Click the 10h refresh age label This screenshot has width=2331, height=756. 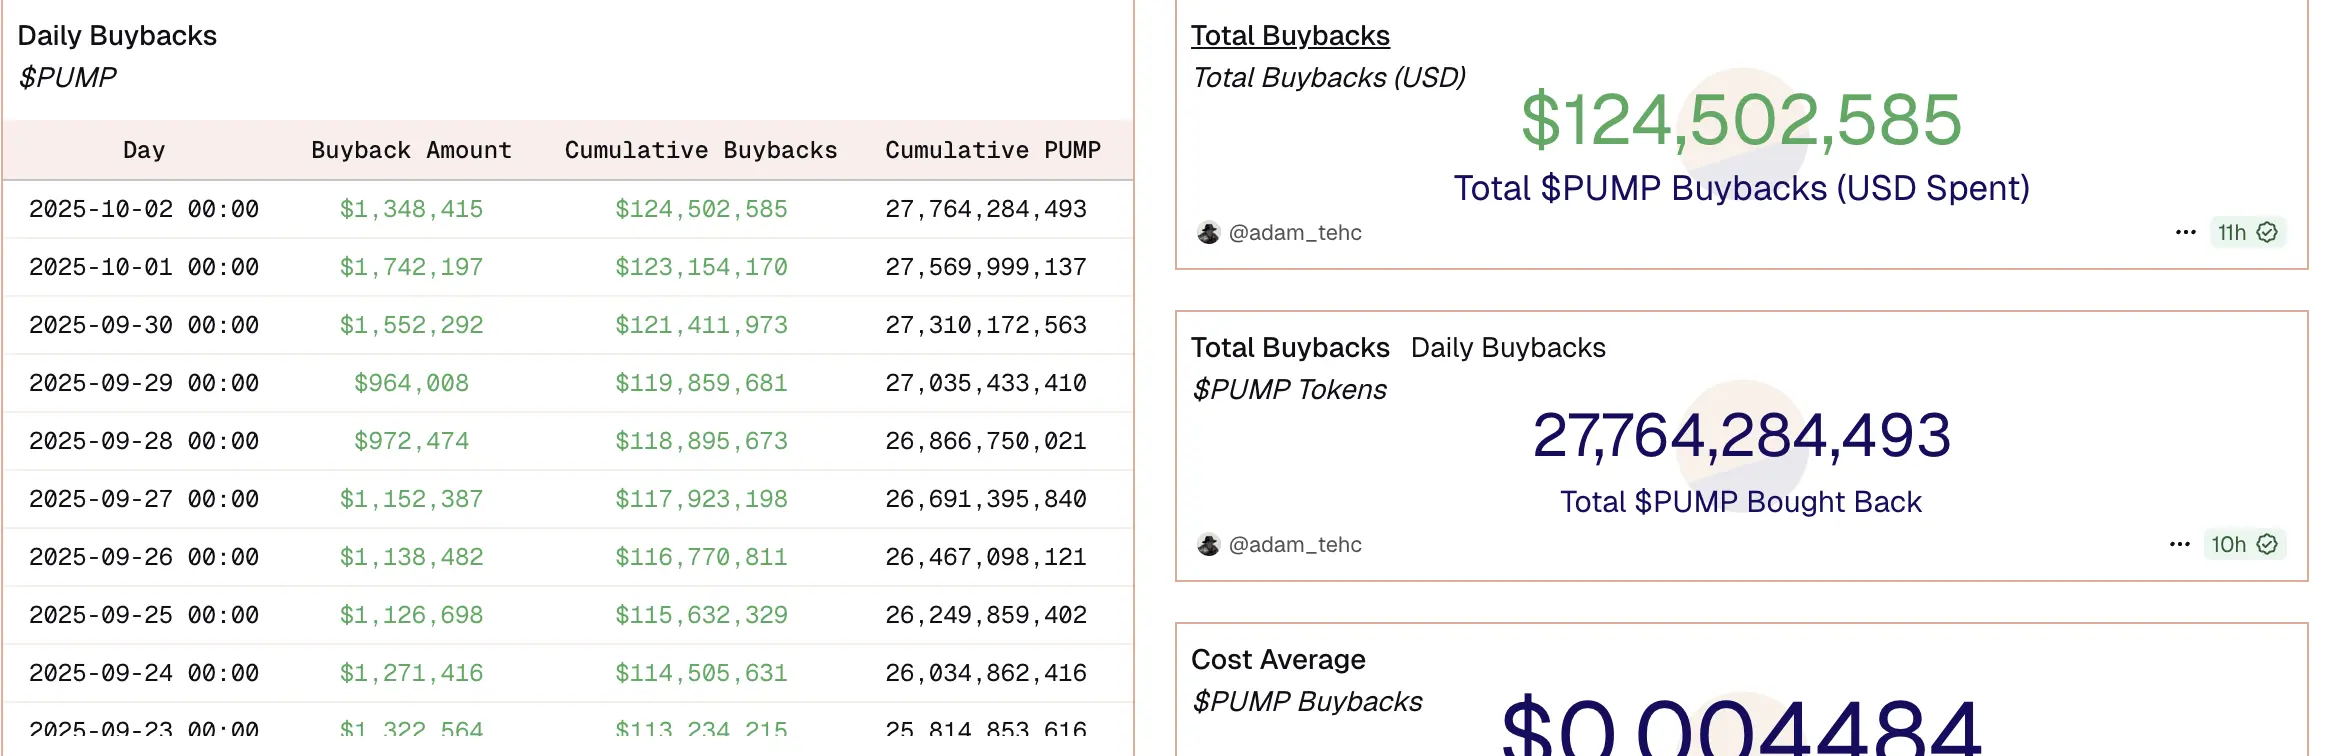tap(2228, 544)
